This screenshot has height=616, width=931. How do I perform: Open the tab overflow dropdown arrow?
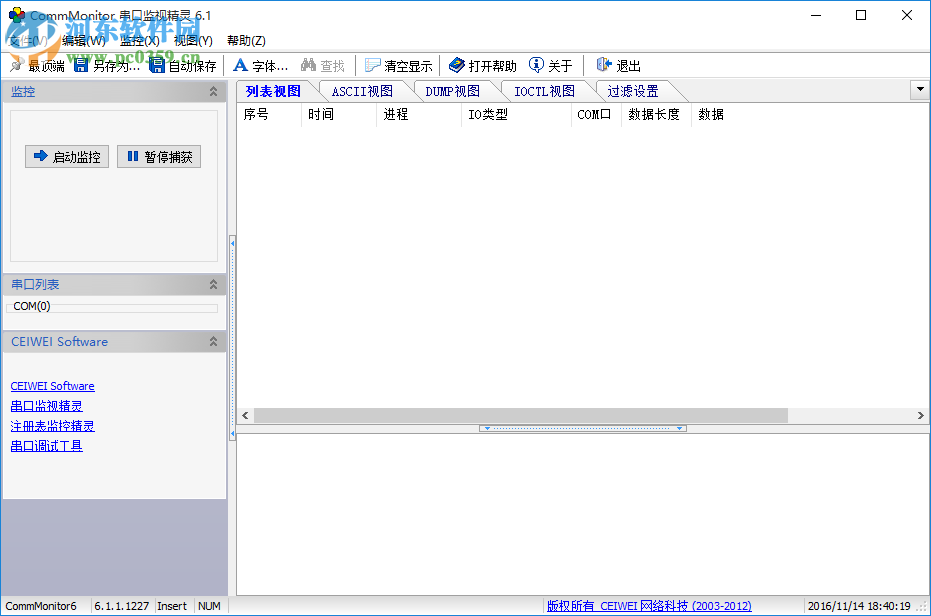tap(920, 90)
